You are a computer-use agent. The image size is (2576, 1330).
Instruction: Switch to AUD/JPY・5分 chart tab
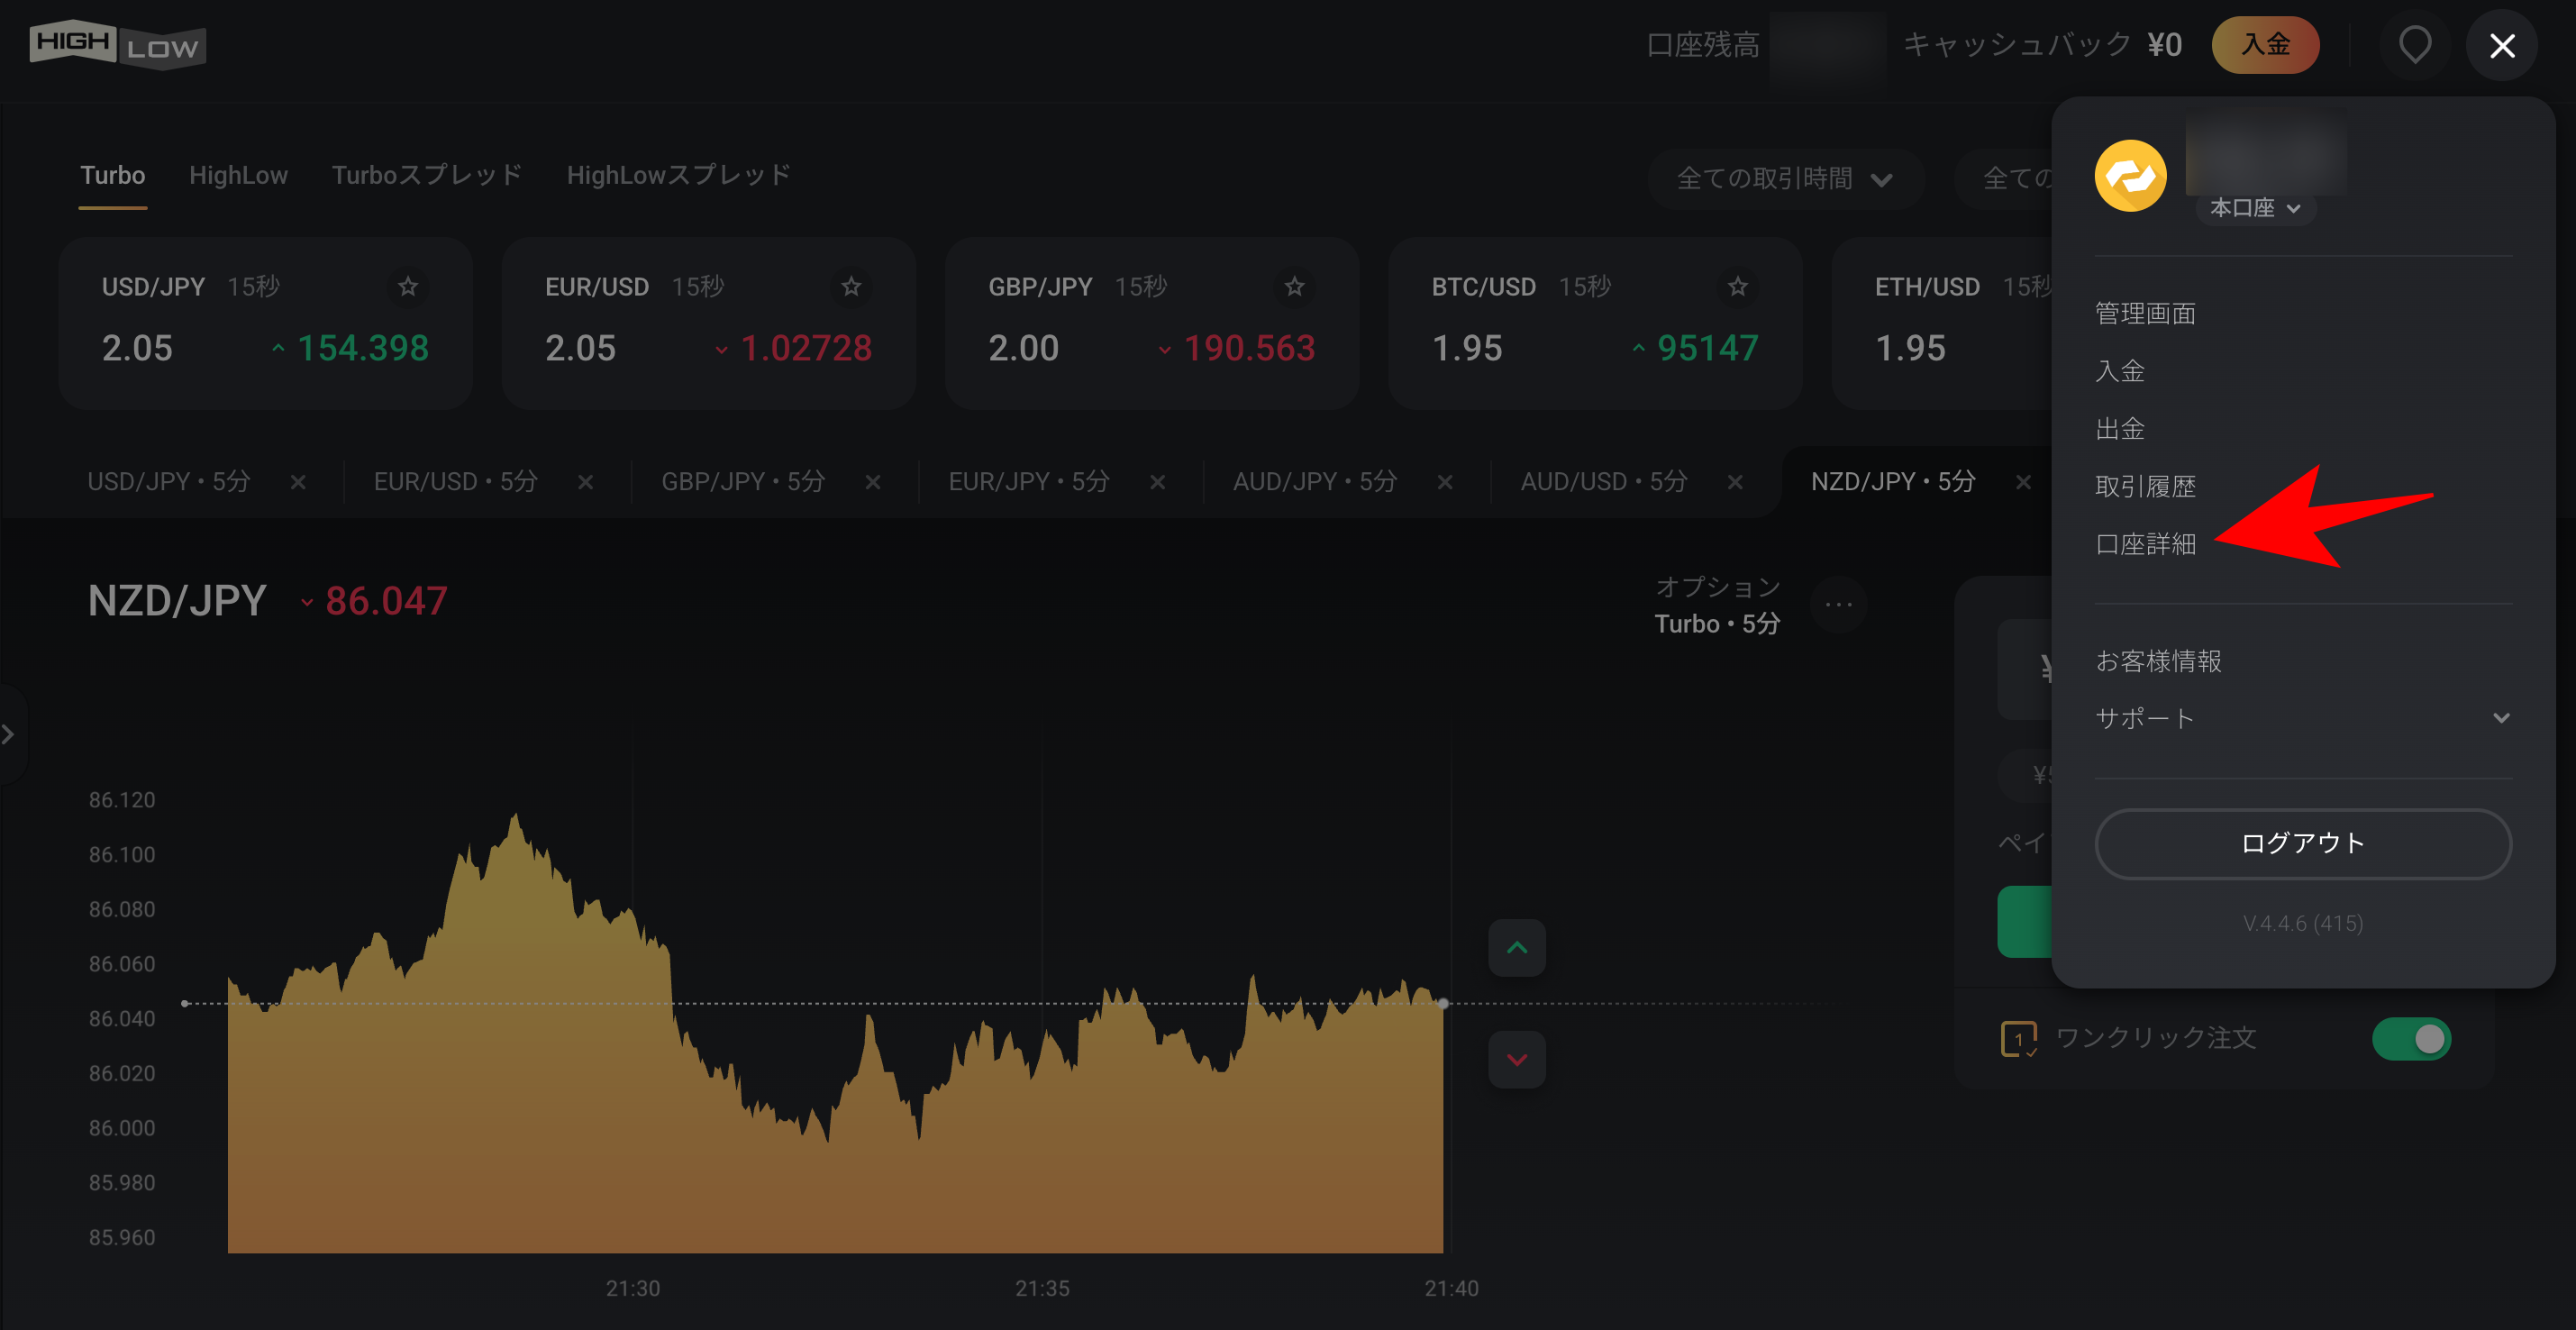coord(1315,482)
